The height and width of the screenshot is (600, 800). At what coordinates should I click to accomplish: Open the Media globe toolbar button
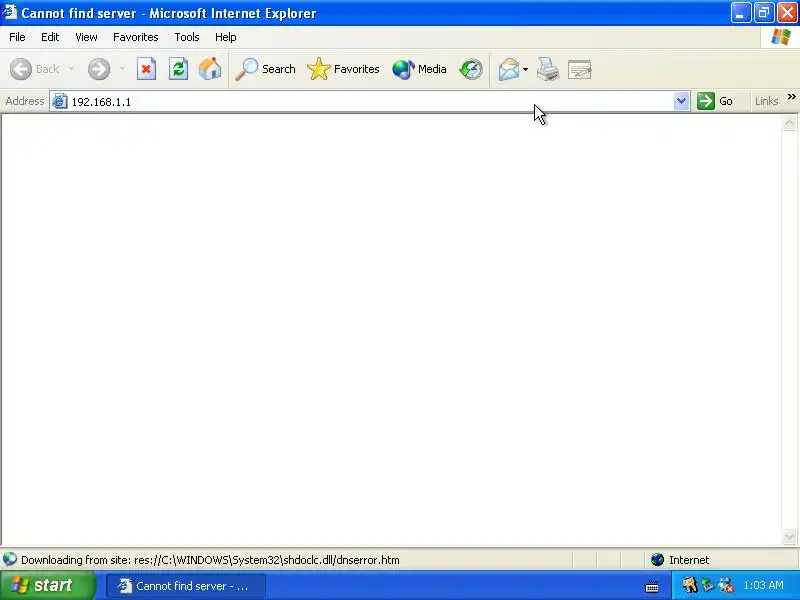tap(419, 69)
